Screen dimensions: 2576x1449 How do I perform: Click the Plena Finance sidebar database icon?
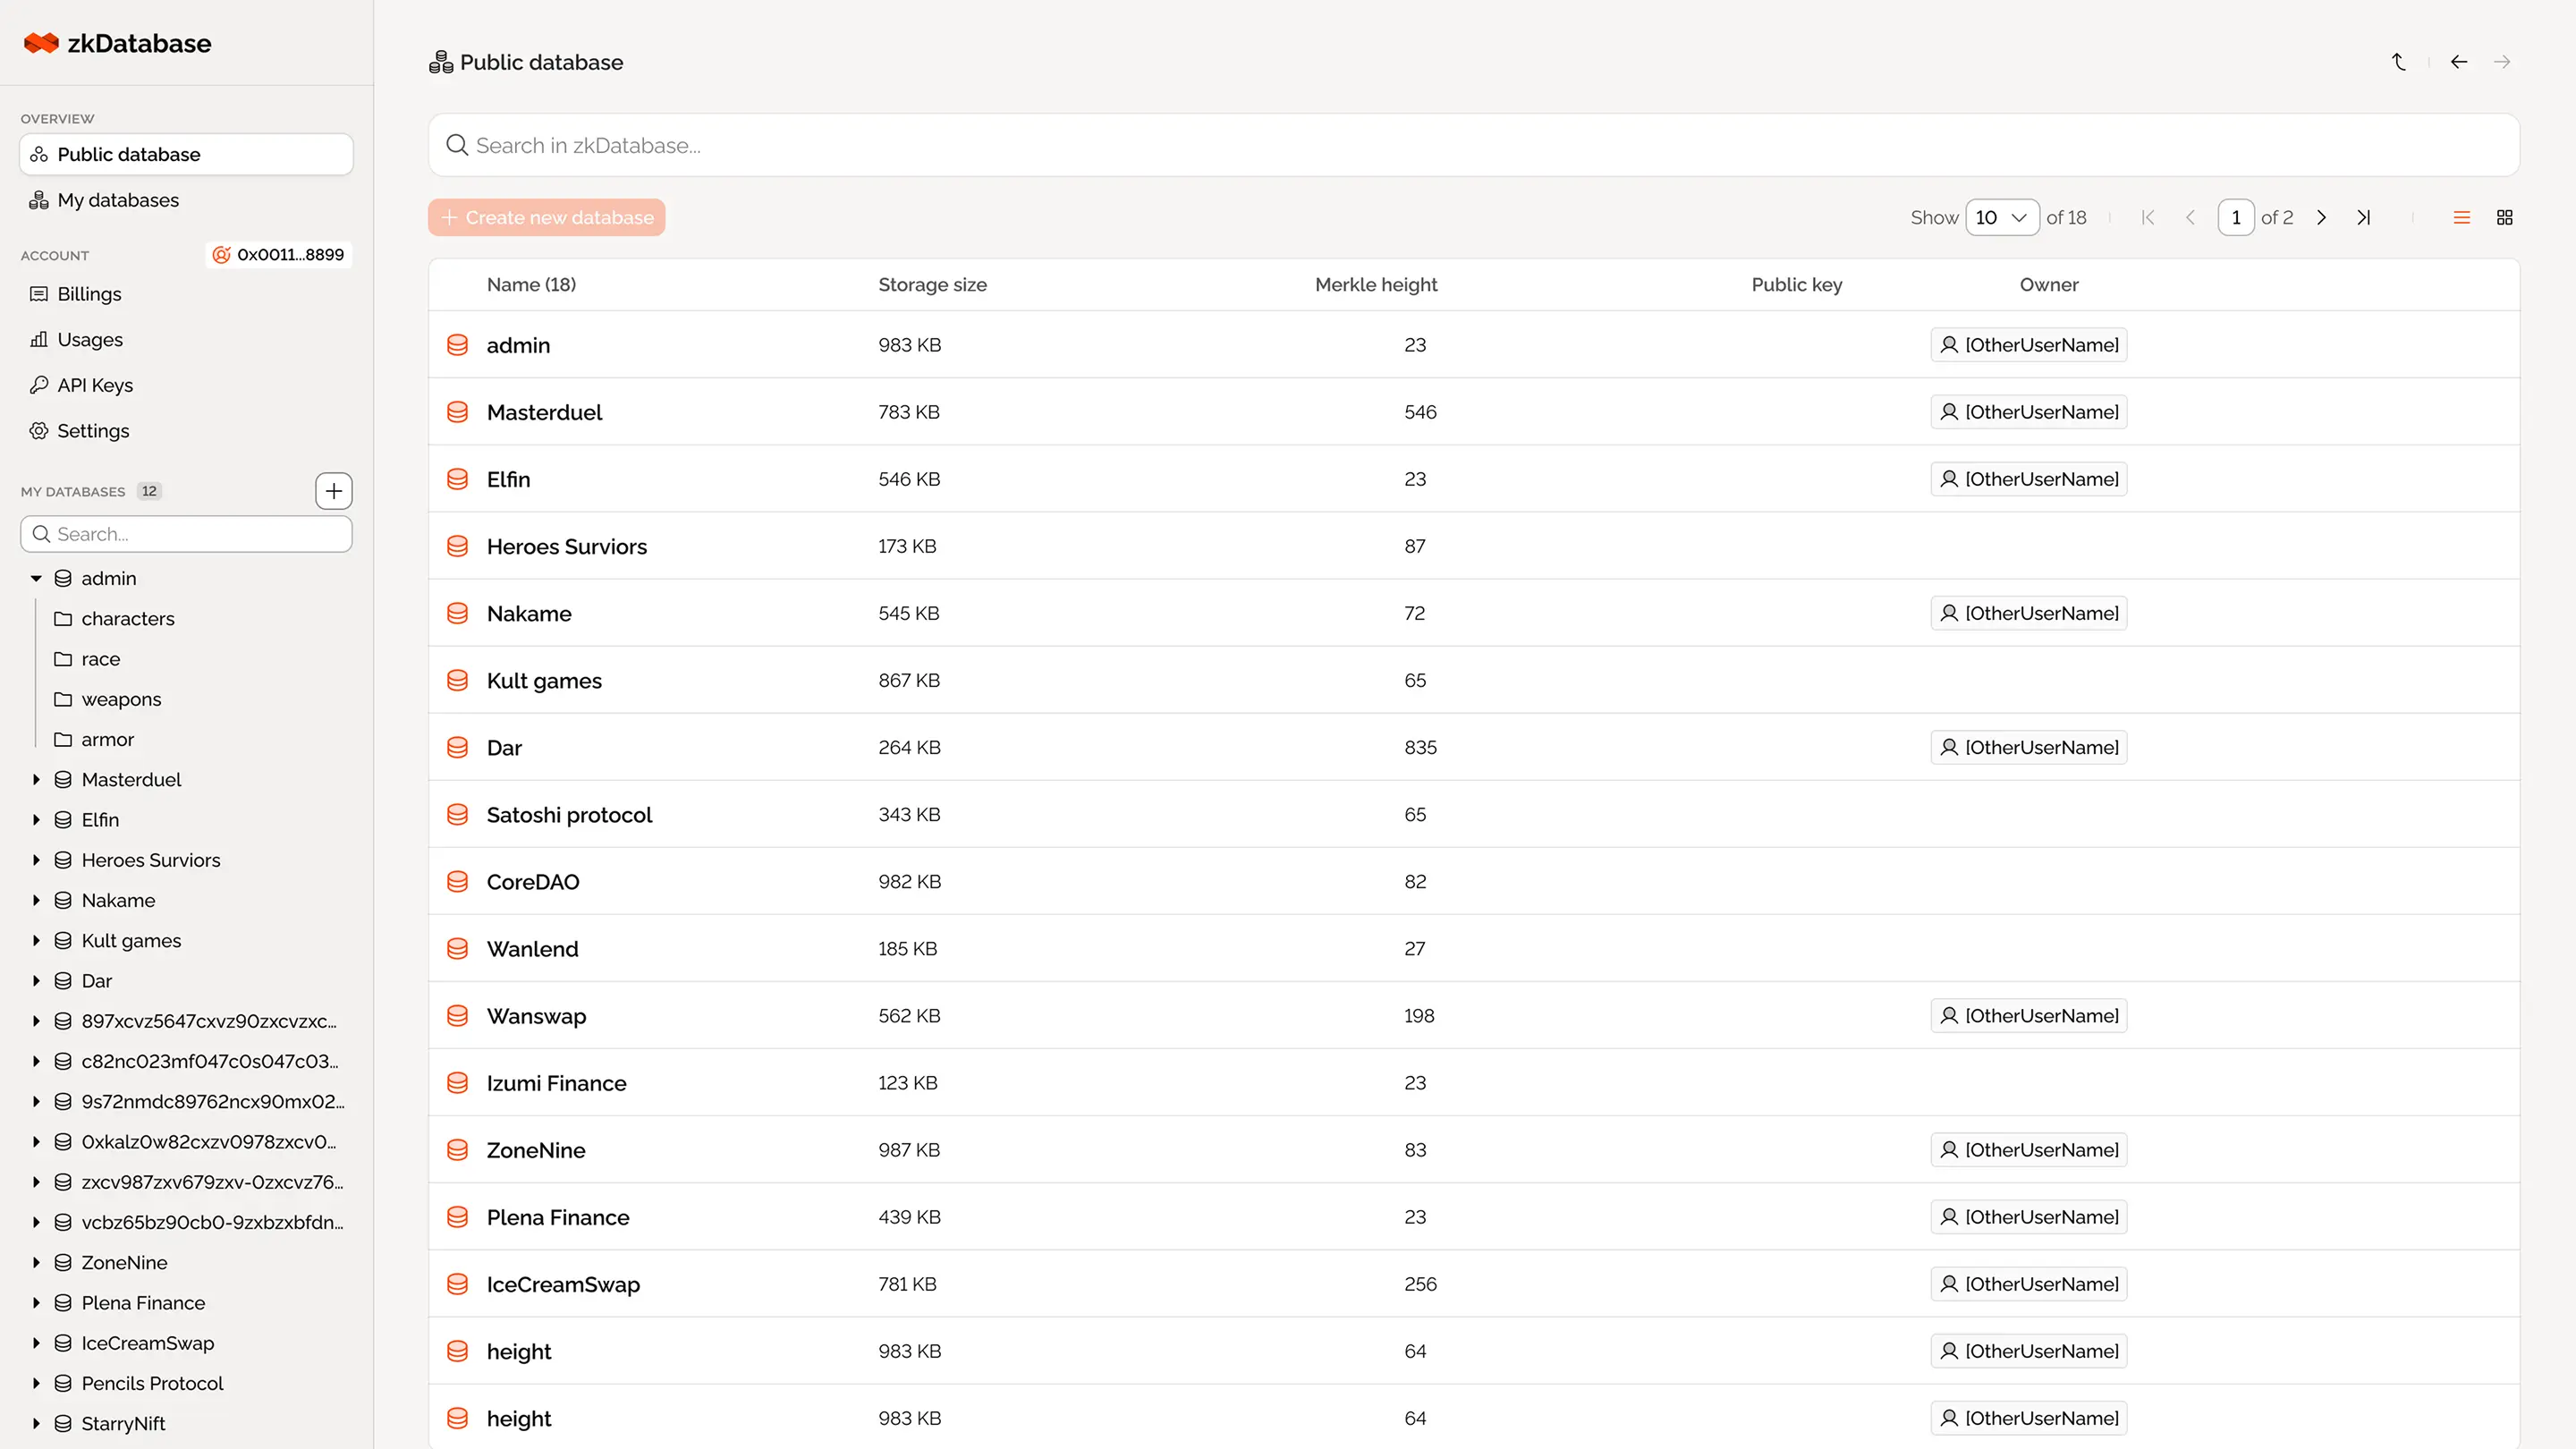tap(63, 1303)
